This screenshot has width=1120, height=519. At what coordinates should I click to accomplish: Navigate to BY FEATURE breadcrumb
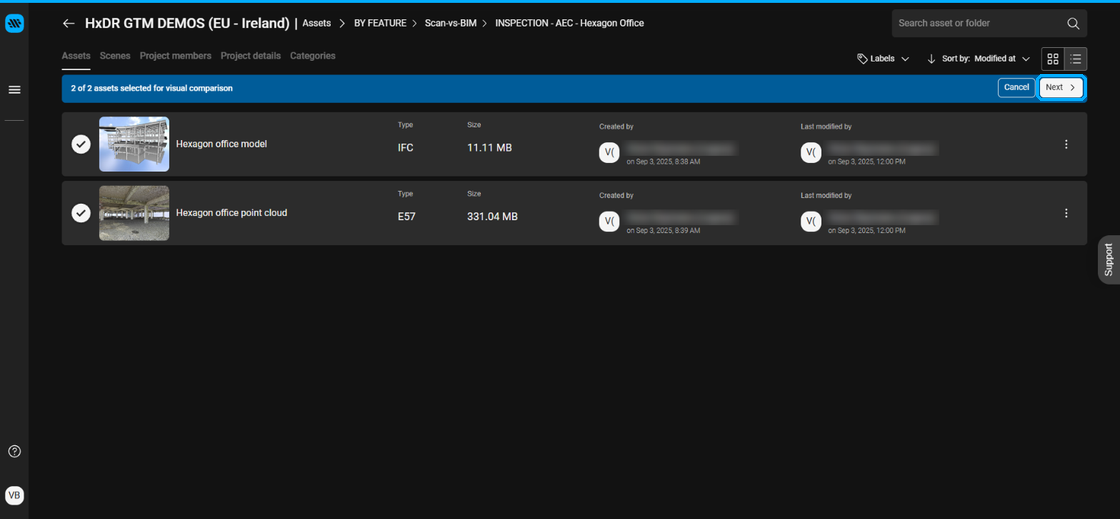coord(380,24)
